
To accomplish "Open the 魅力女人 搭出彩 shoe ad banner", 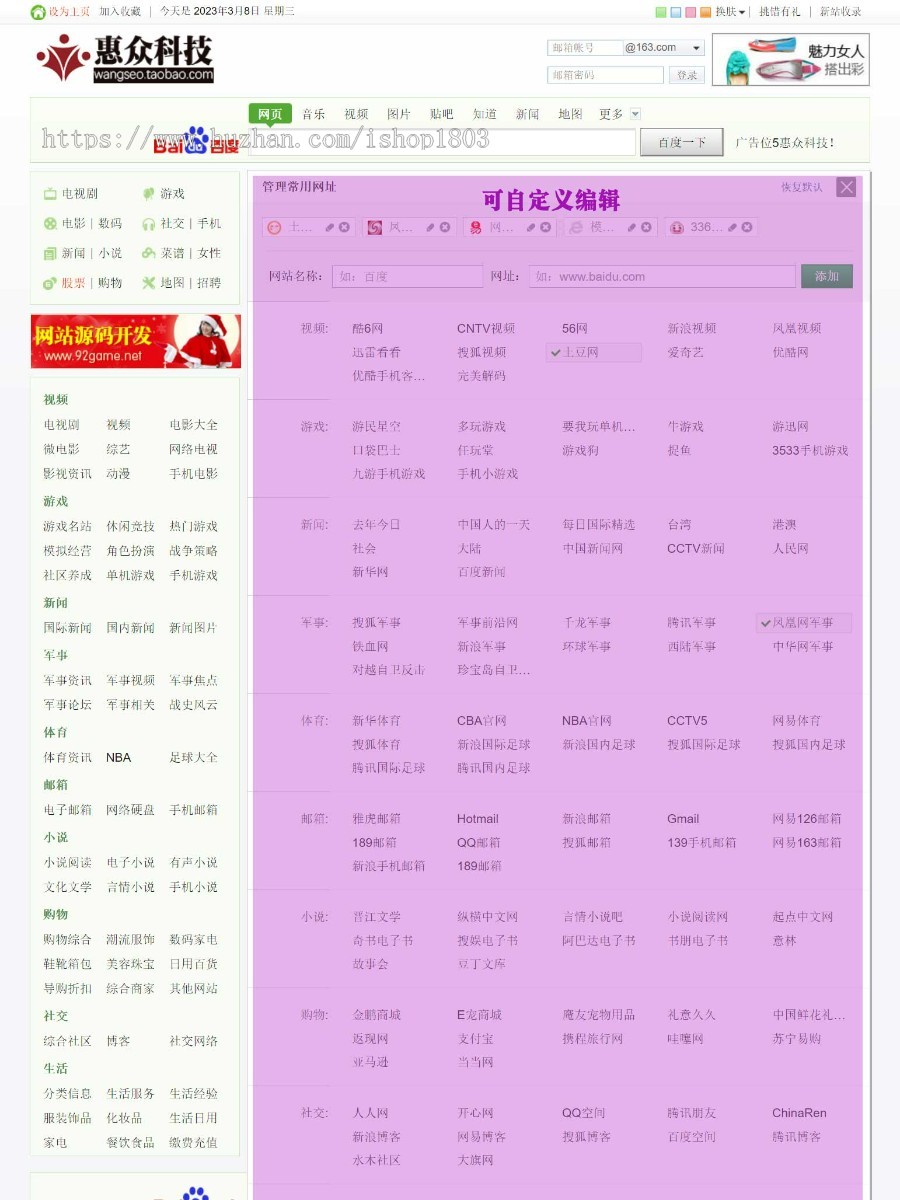I will pos(790,60).
